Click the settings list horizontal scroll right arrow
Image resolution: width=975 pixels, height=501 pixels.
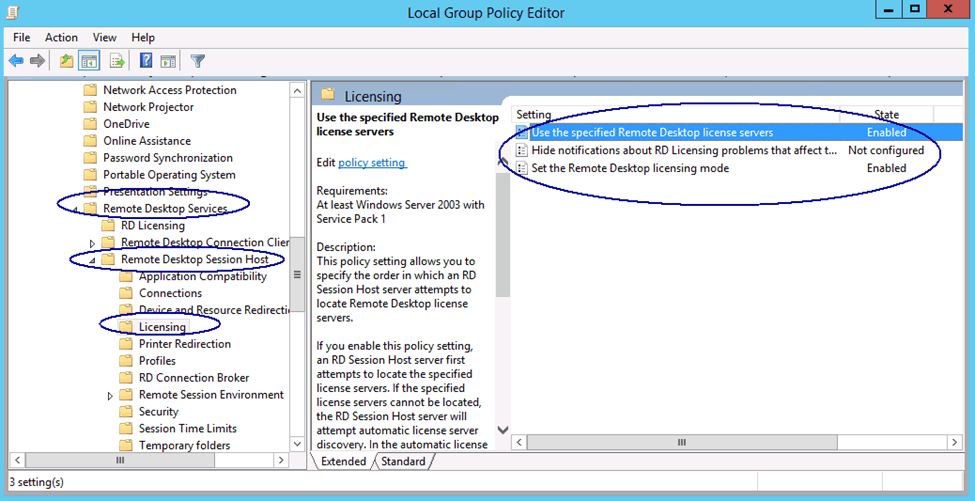point(954,442)
